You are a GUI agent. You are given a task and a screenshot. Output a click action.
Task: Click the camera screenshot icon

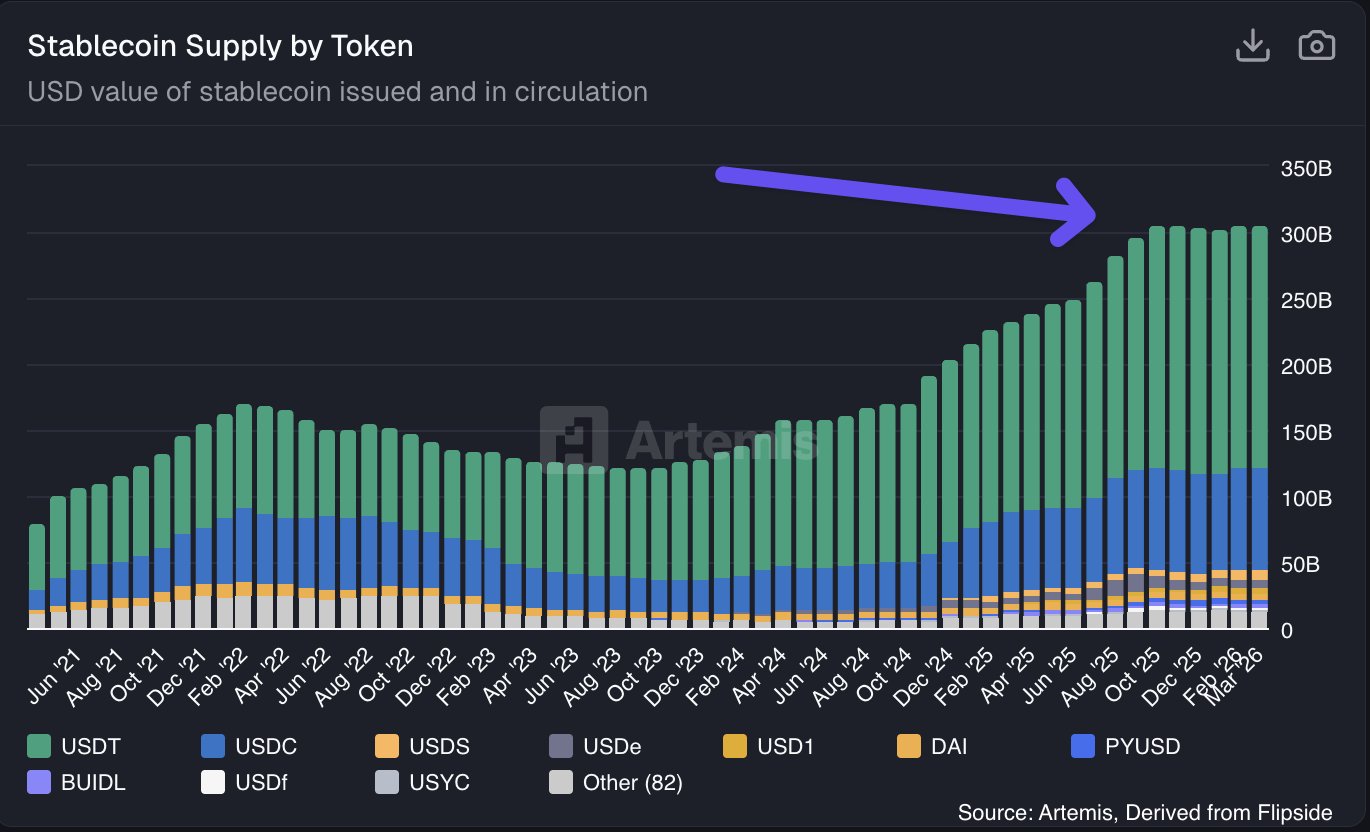pyautogui.click(x=1316, y=46)
